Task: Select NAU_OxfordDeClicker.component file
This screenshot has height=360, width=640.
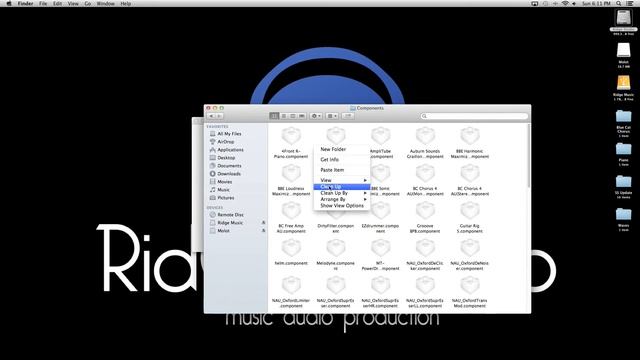Action: point(425,255)
